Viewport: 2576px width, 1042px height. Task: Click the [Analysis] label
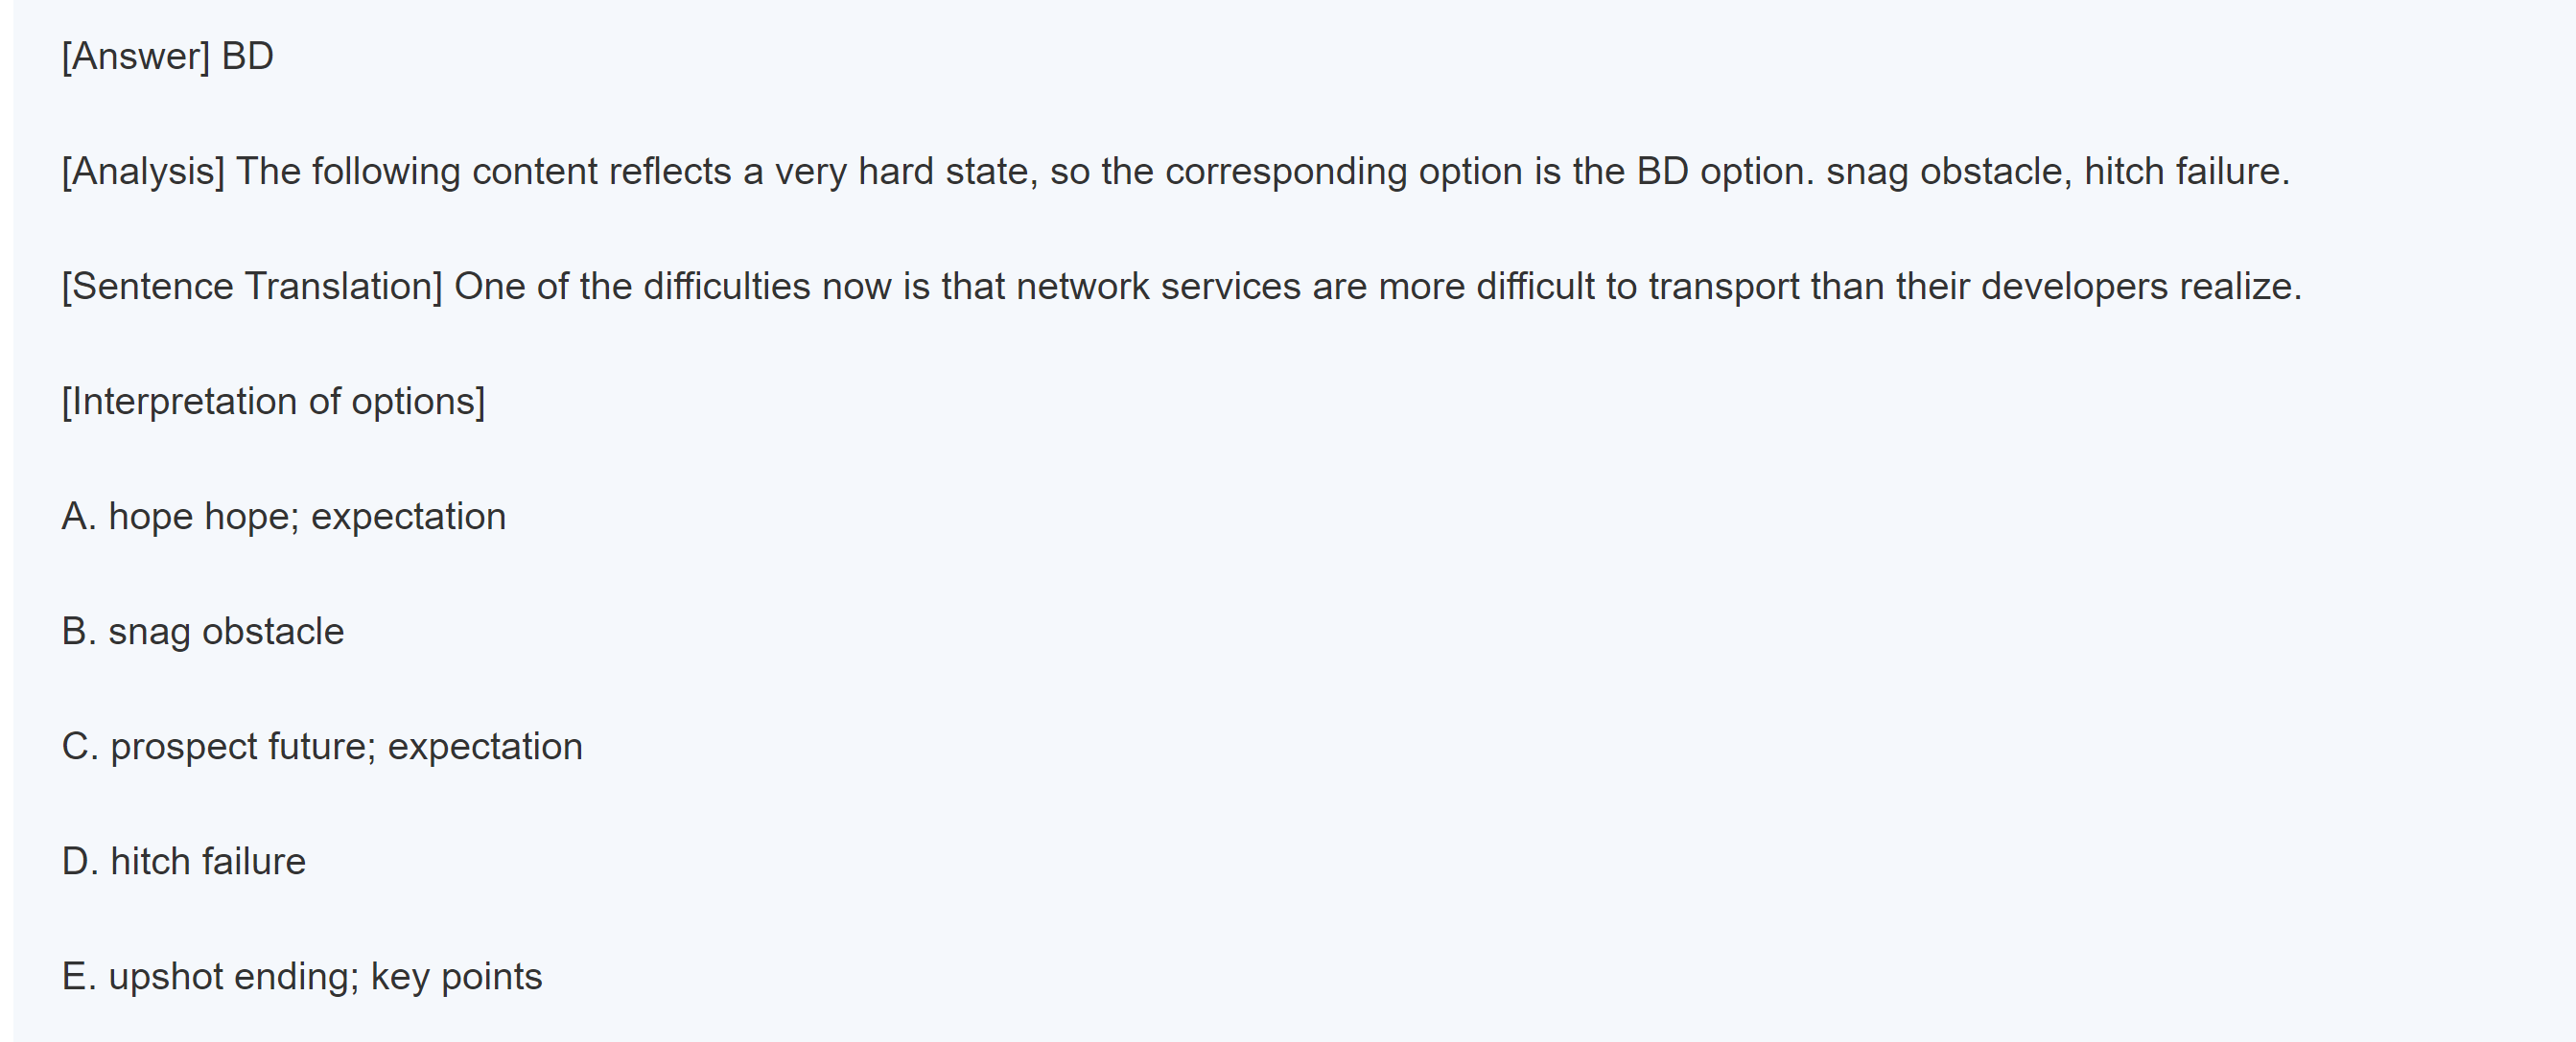(143, 172)
